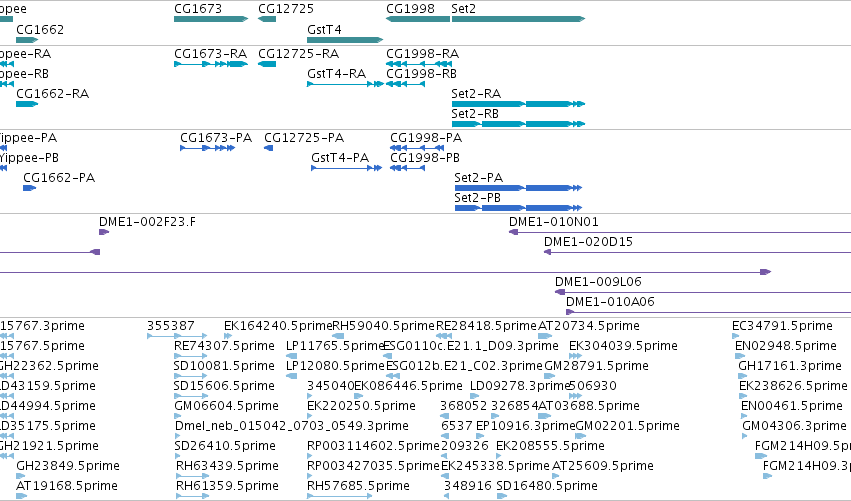Click the Set2-RB transcript label
851x501 pixels.
point(475,114)
